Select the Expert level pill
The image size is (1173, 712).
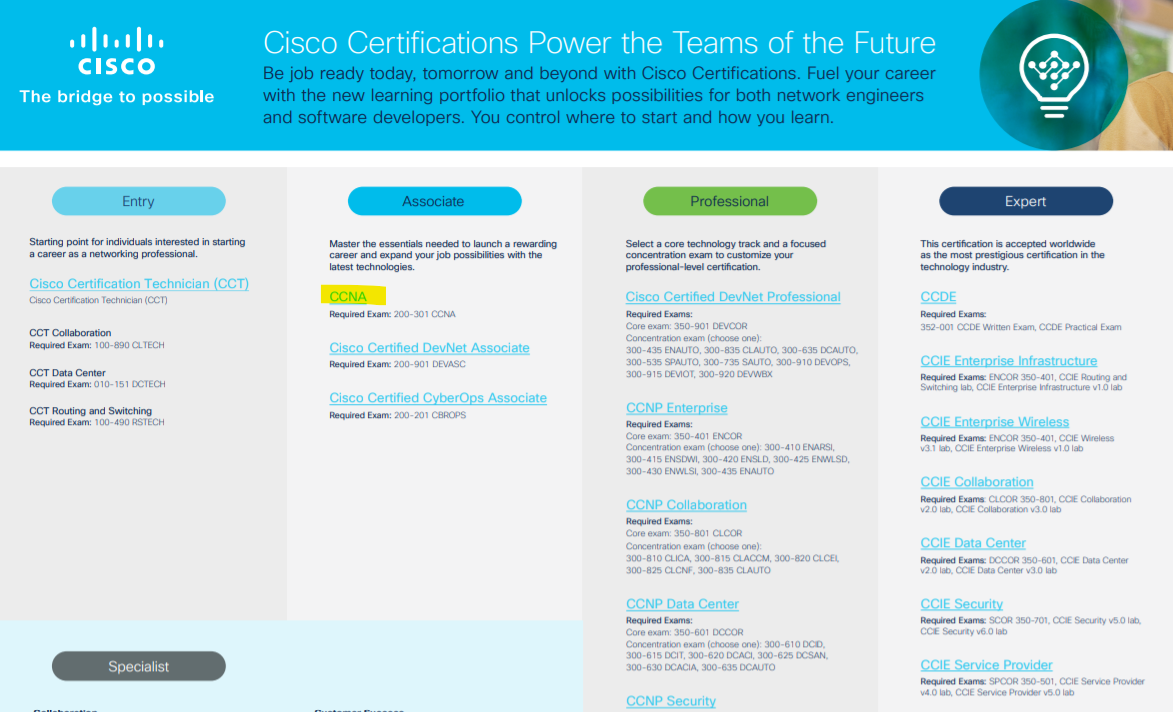click(1026, 201)
